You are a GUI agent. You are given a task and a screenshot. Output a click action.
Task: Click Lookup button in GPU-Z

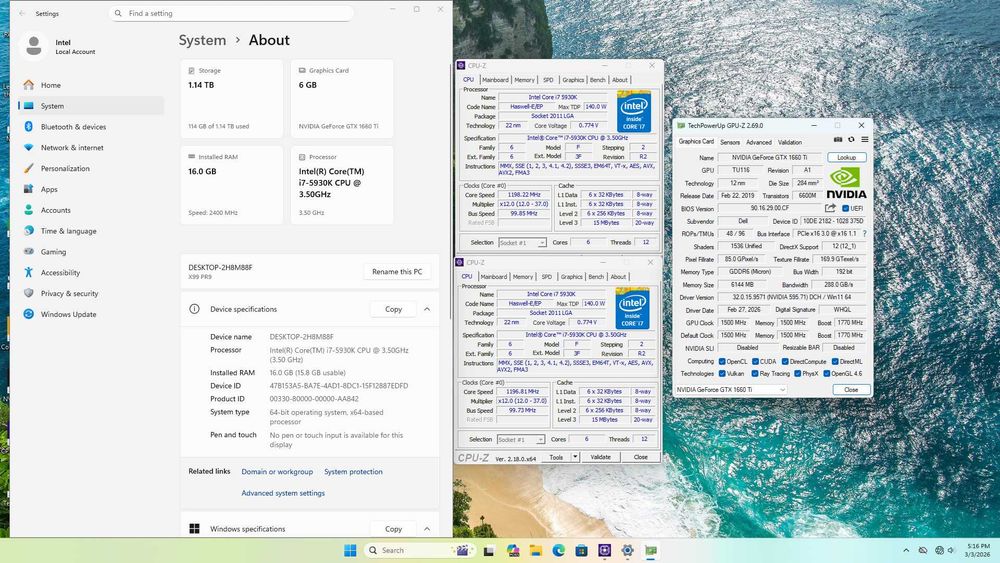846,157
